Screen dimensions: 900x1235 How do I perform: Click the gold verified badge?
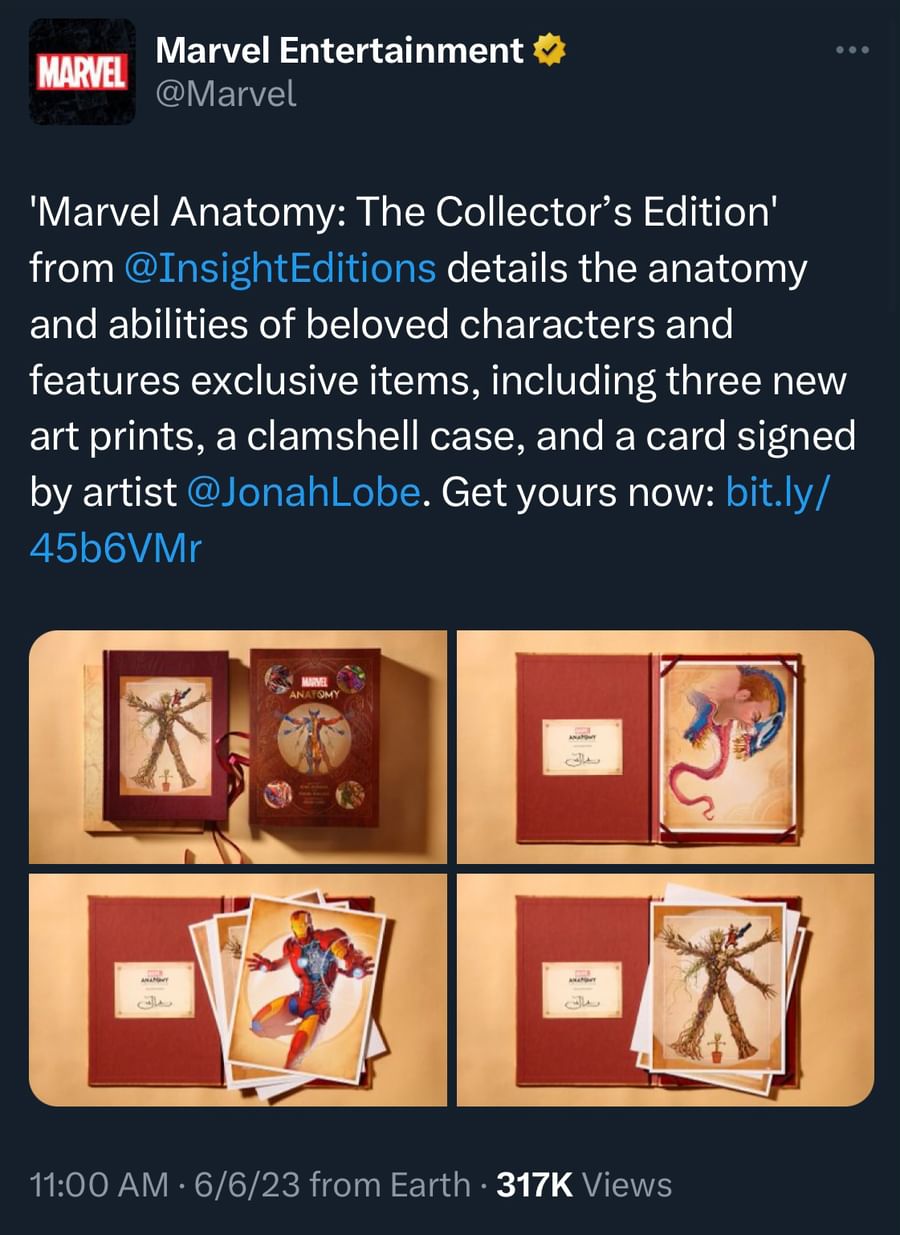pyautogui.click(x=549, y=50)
